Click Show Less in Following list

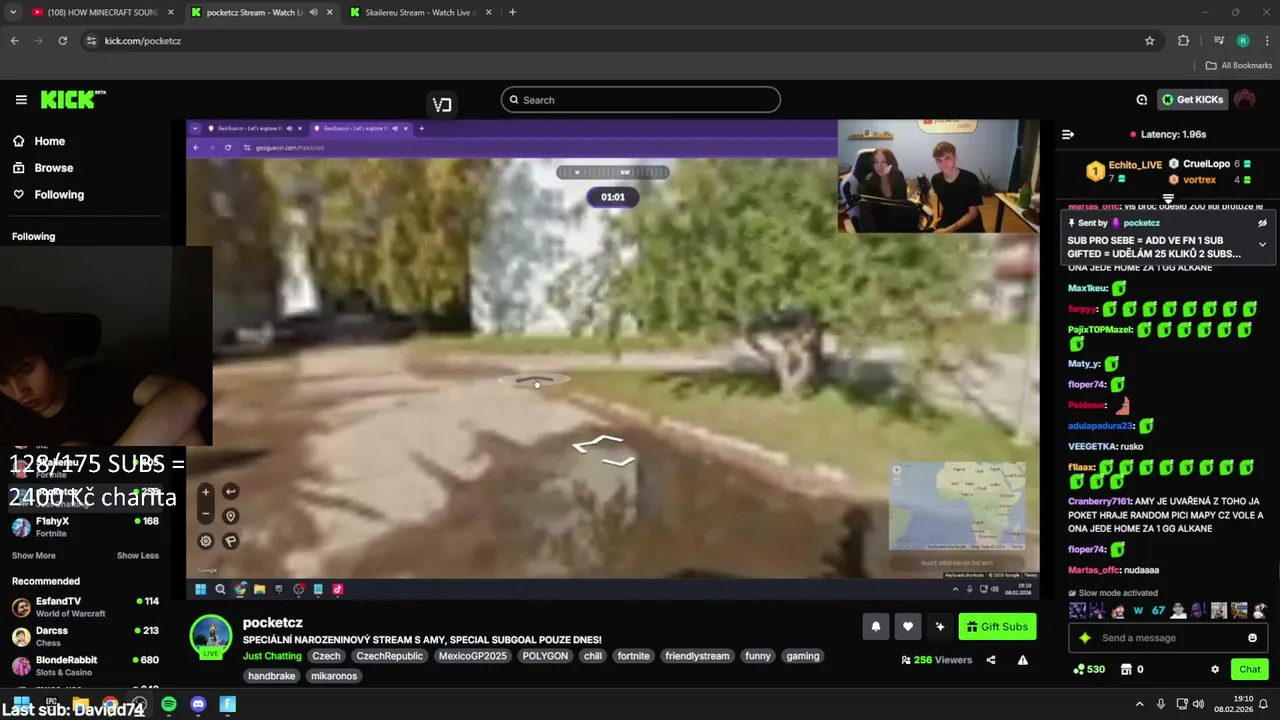(x=138, y=556)
